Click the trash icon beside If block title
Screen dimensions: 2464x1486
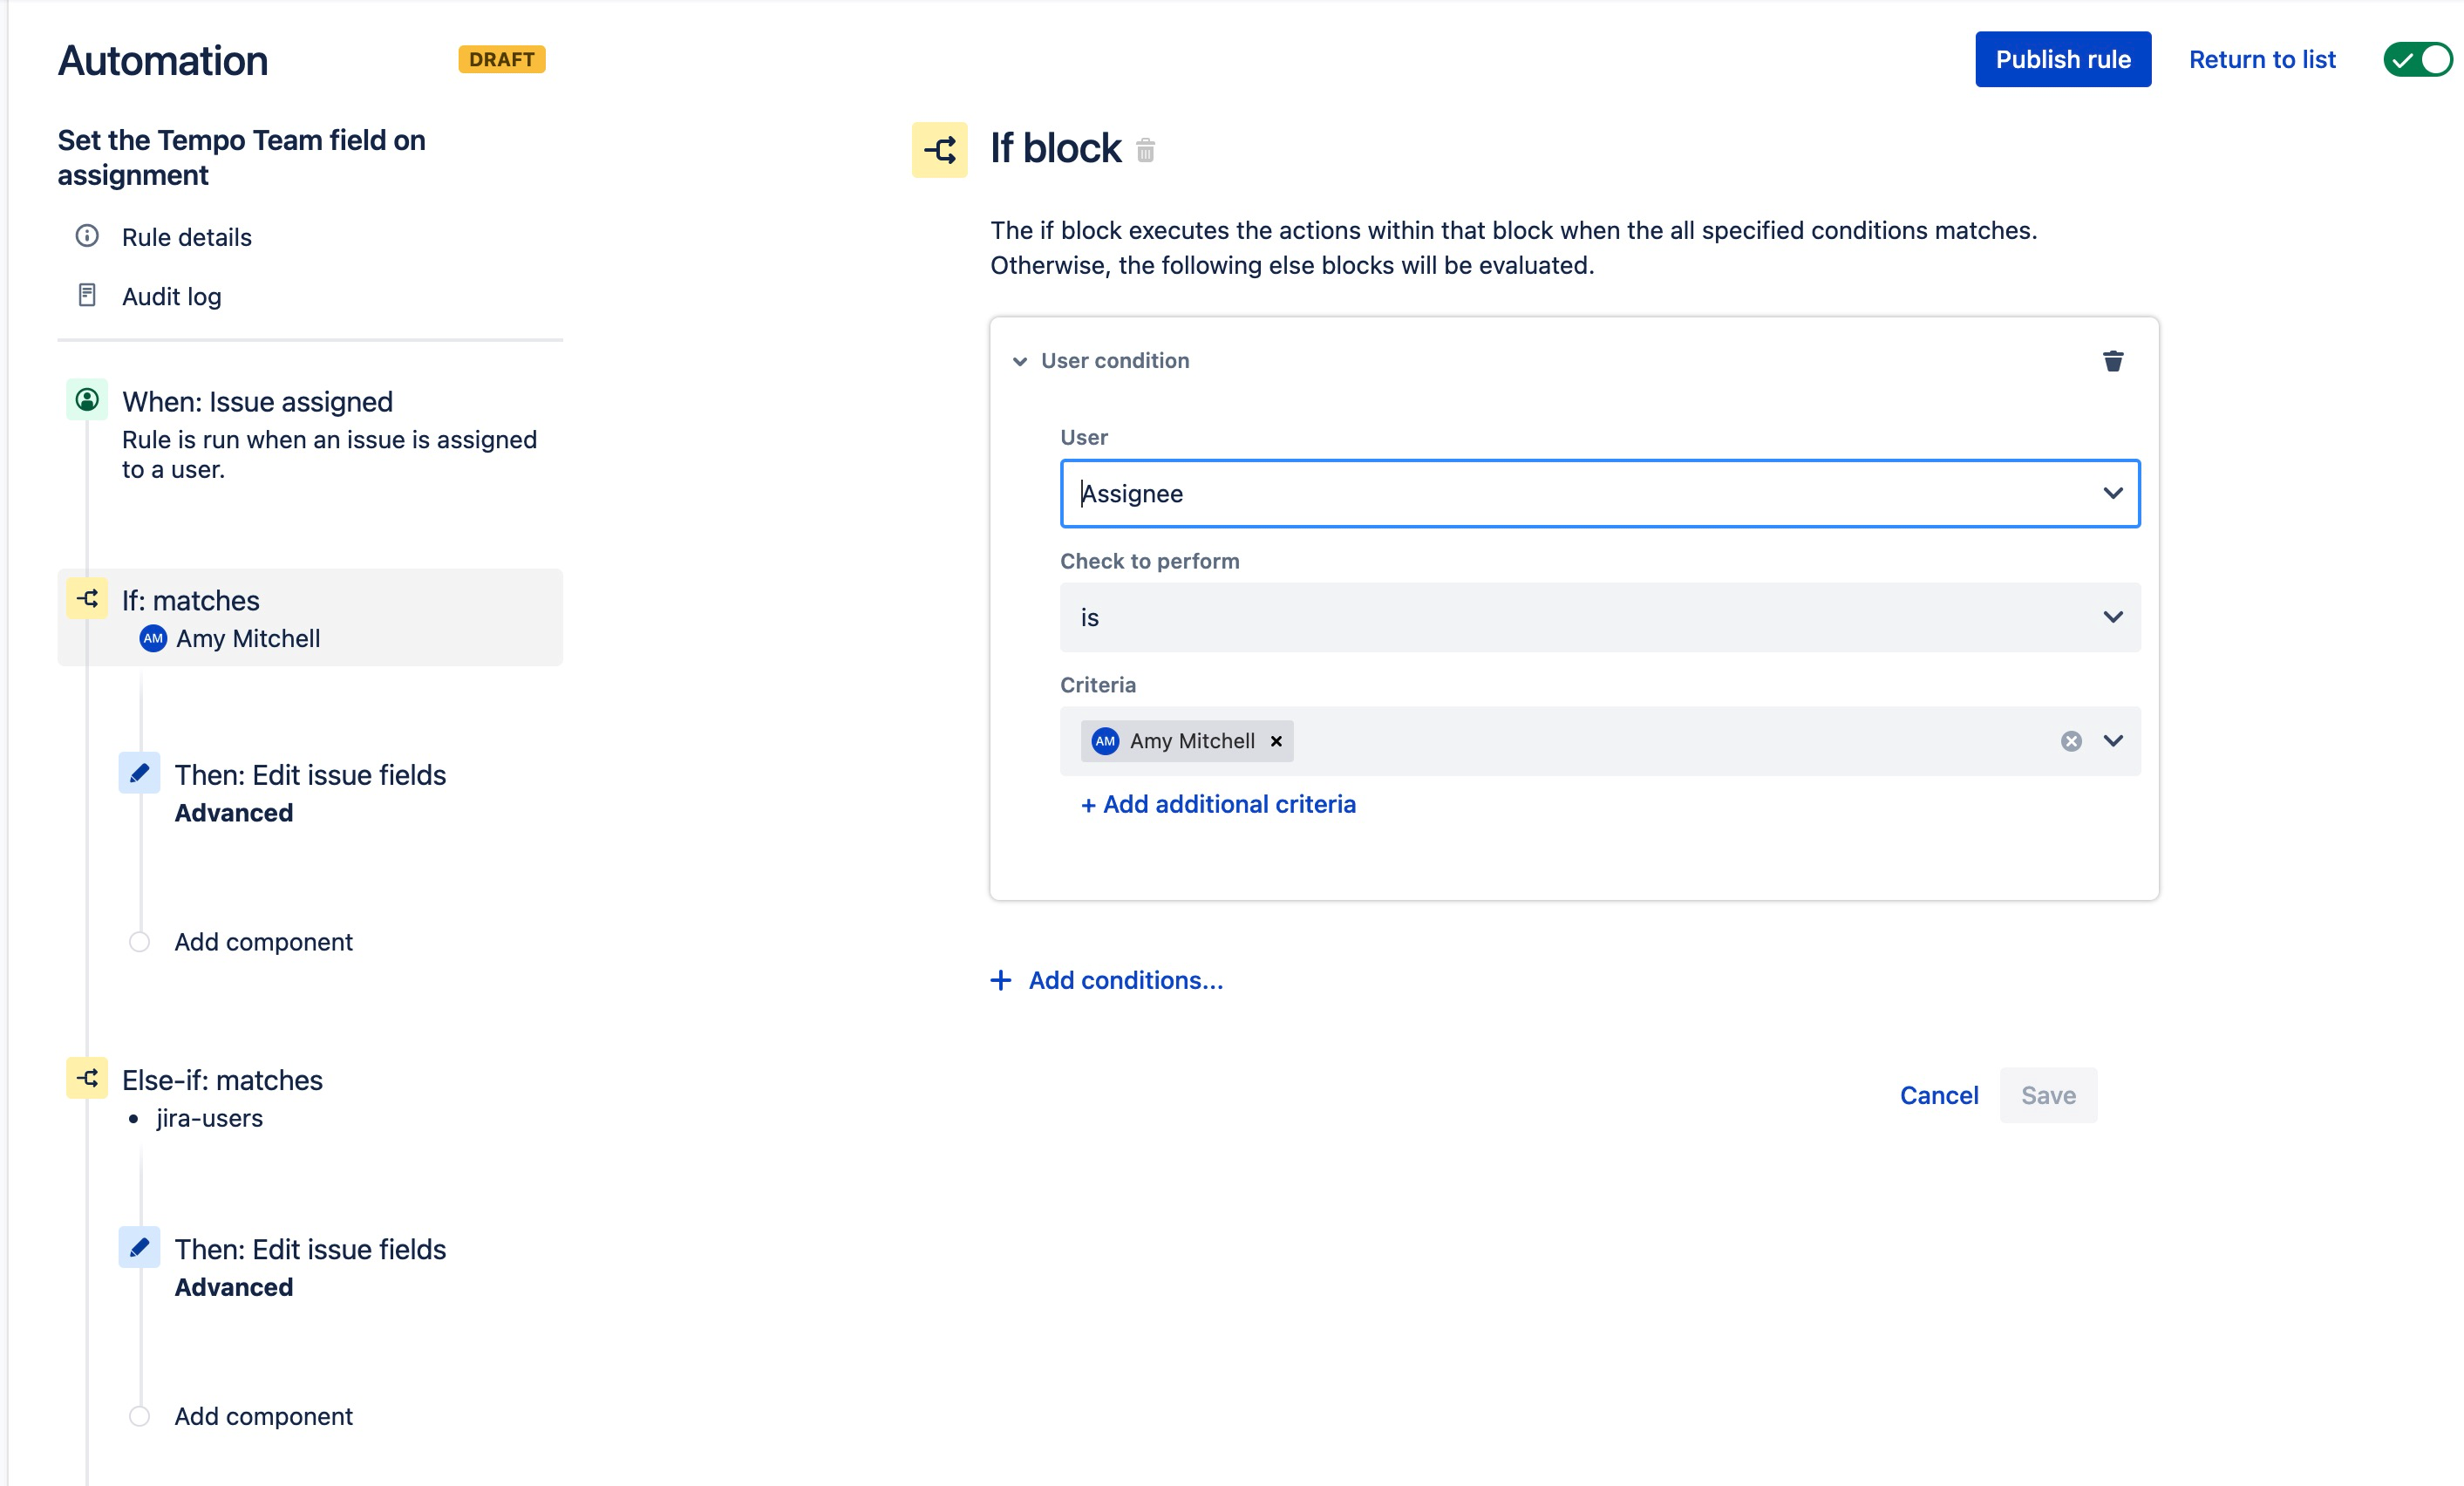point(1145,150)
